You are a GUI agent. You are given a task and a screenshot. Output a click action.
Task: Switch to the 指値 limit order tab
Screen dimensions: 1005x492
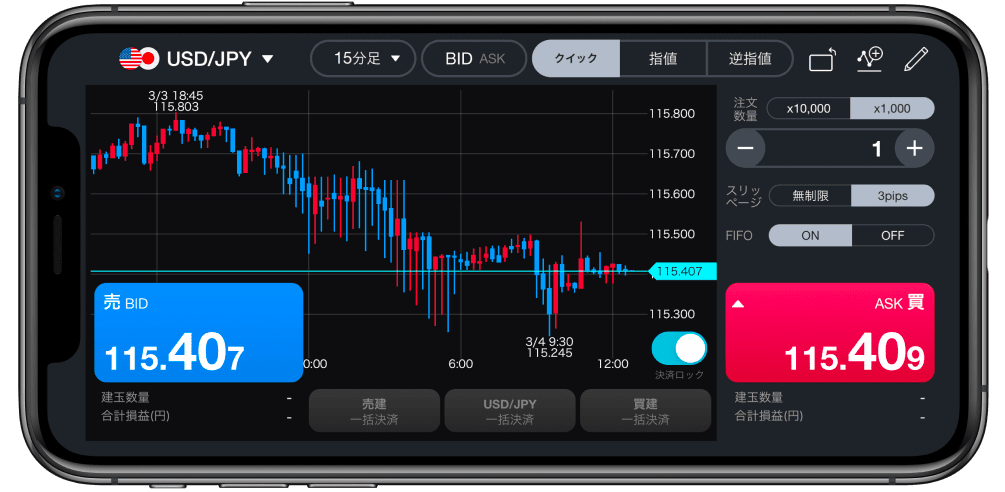pos(663,59)
